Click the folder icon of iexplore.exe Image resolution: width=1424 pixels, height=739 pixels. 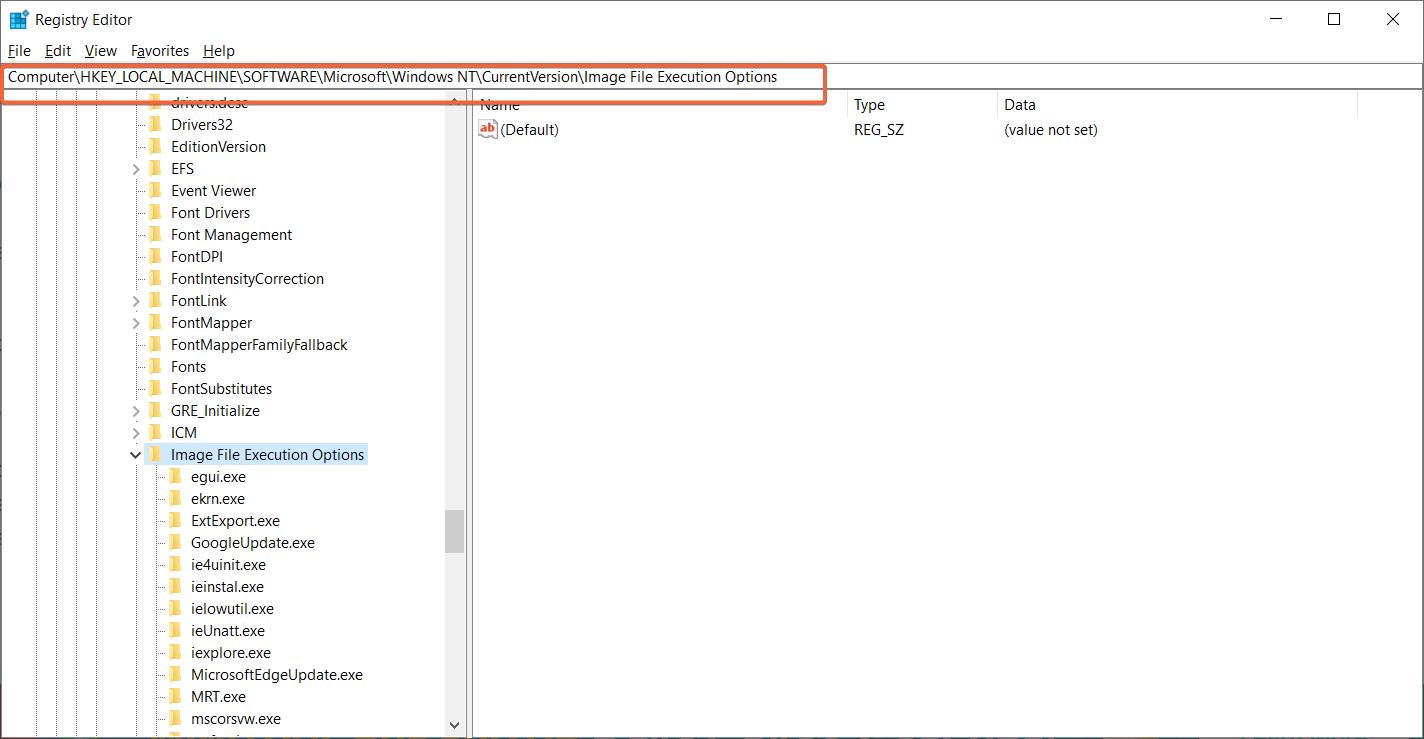pyautogui.click(x=175, y=653)
